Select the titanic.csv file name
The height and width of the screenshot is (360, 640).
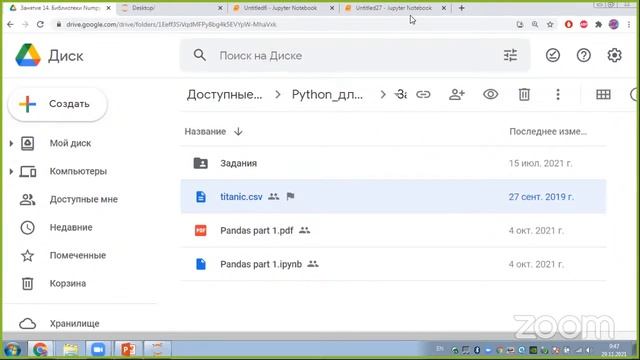pyautogui.click(x=241, y=197)
